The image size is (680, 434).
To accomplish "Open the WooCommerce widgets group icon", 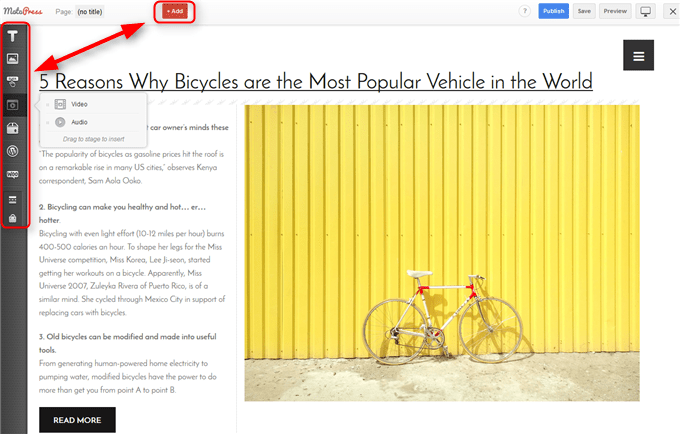I will point(13,174).
